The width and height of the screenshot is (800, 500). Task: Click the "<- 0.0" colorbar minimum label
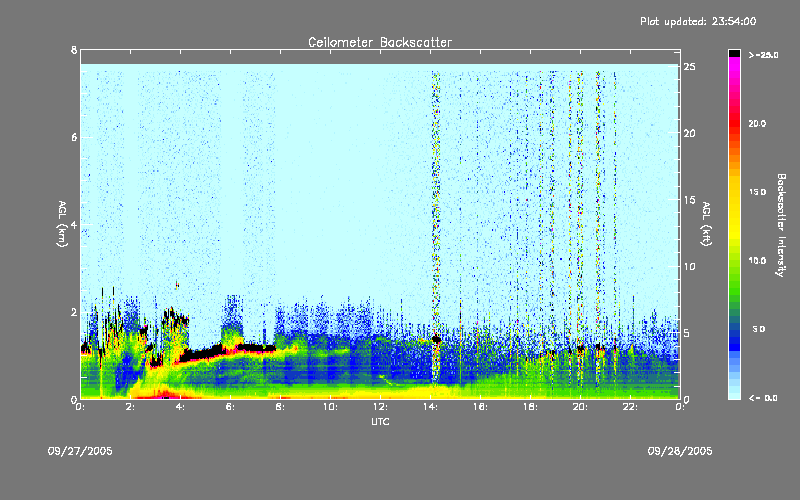tap(763, 398)
